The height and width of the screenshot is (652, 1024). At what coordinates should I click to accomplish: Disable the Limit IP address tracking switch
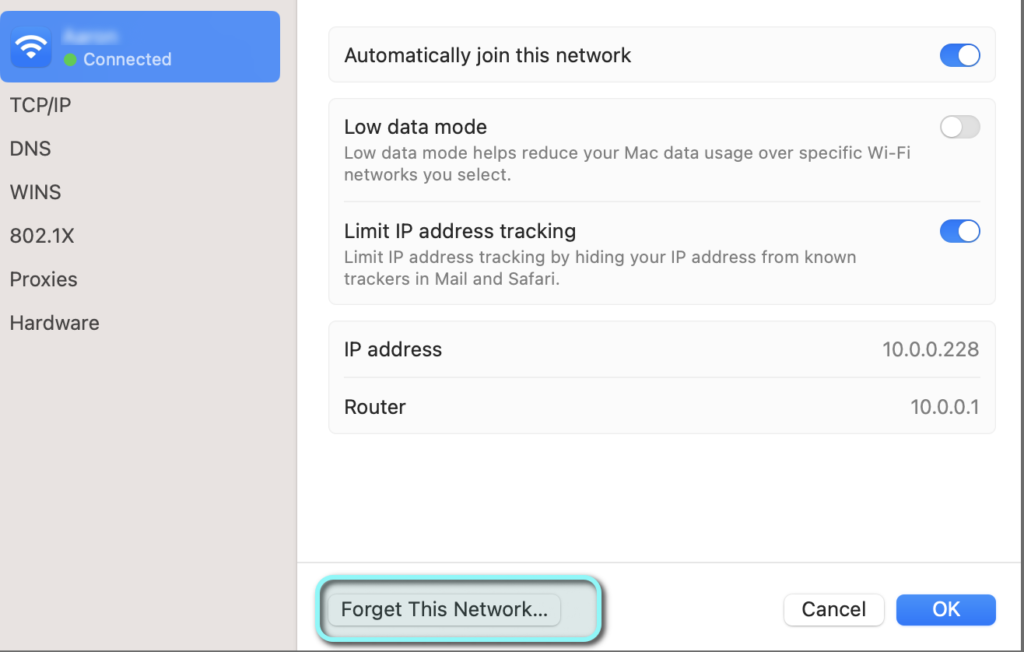[959, 231]
